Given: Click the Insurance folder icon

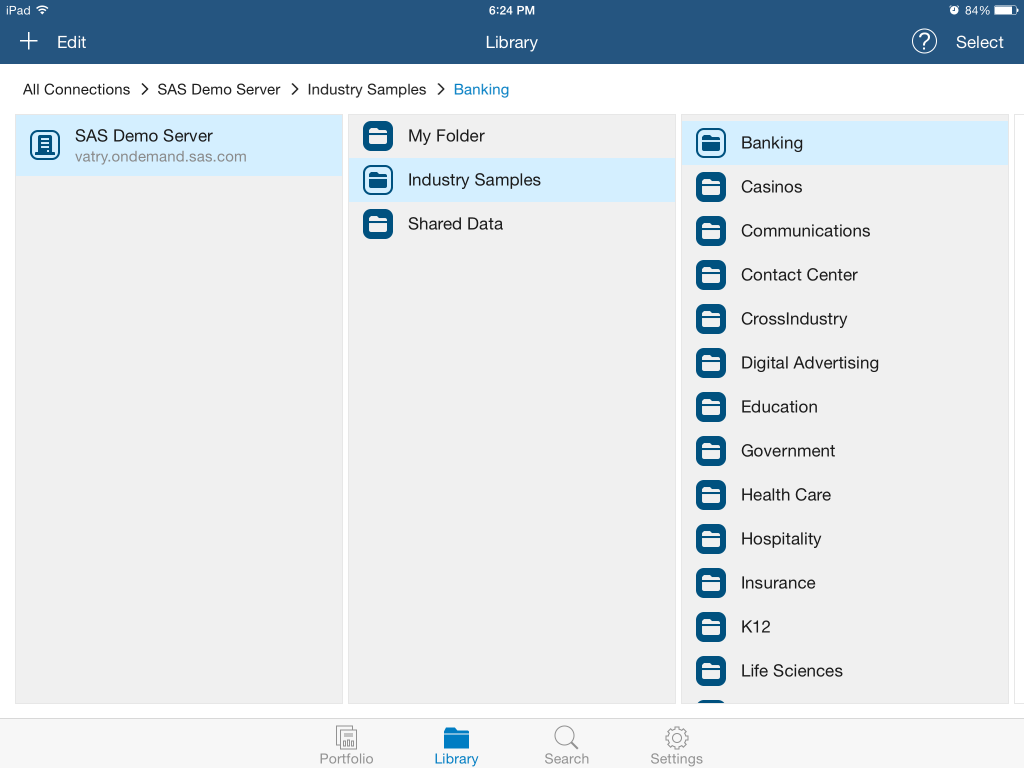Looking at the screenshot, I should click(711, 583).
